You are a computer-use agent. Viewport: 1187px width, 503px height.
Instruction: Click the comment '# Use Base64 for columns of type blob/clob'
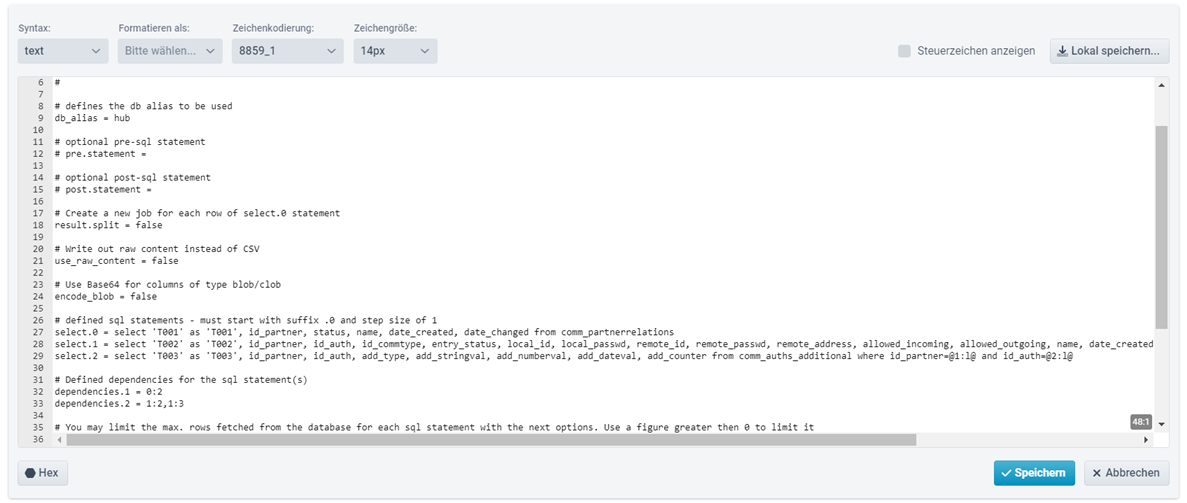(167, 285)
